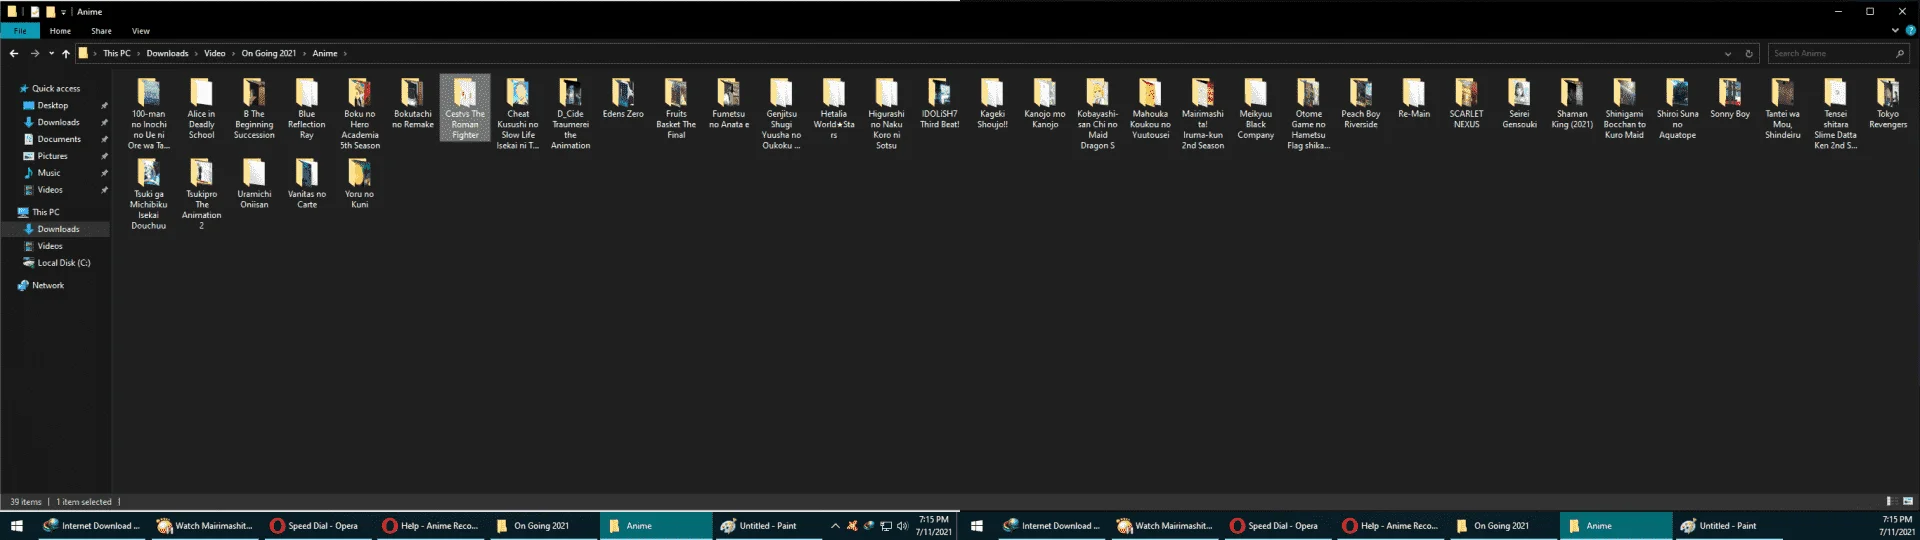Open Pictures under Quick access
Image resolution: width=1920 pixels, height=540 pixels.
point(53,156)
